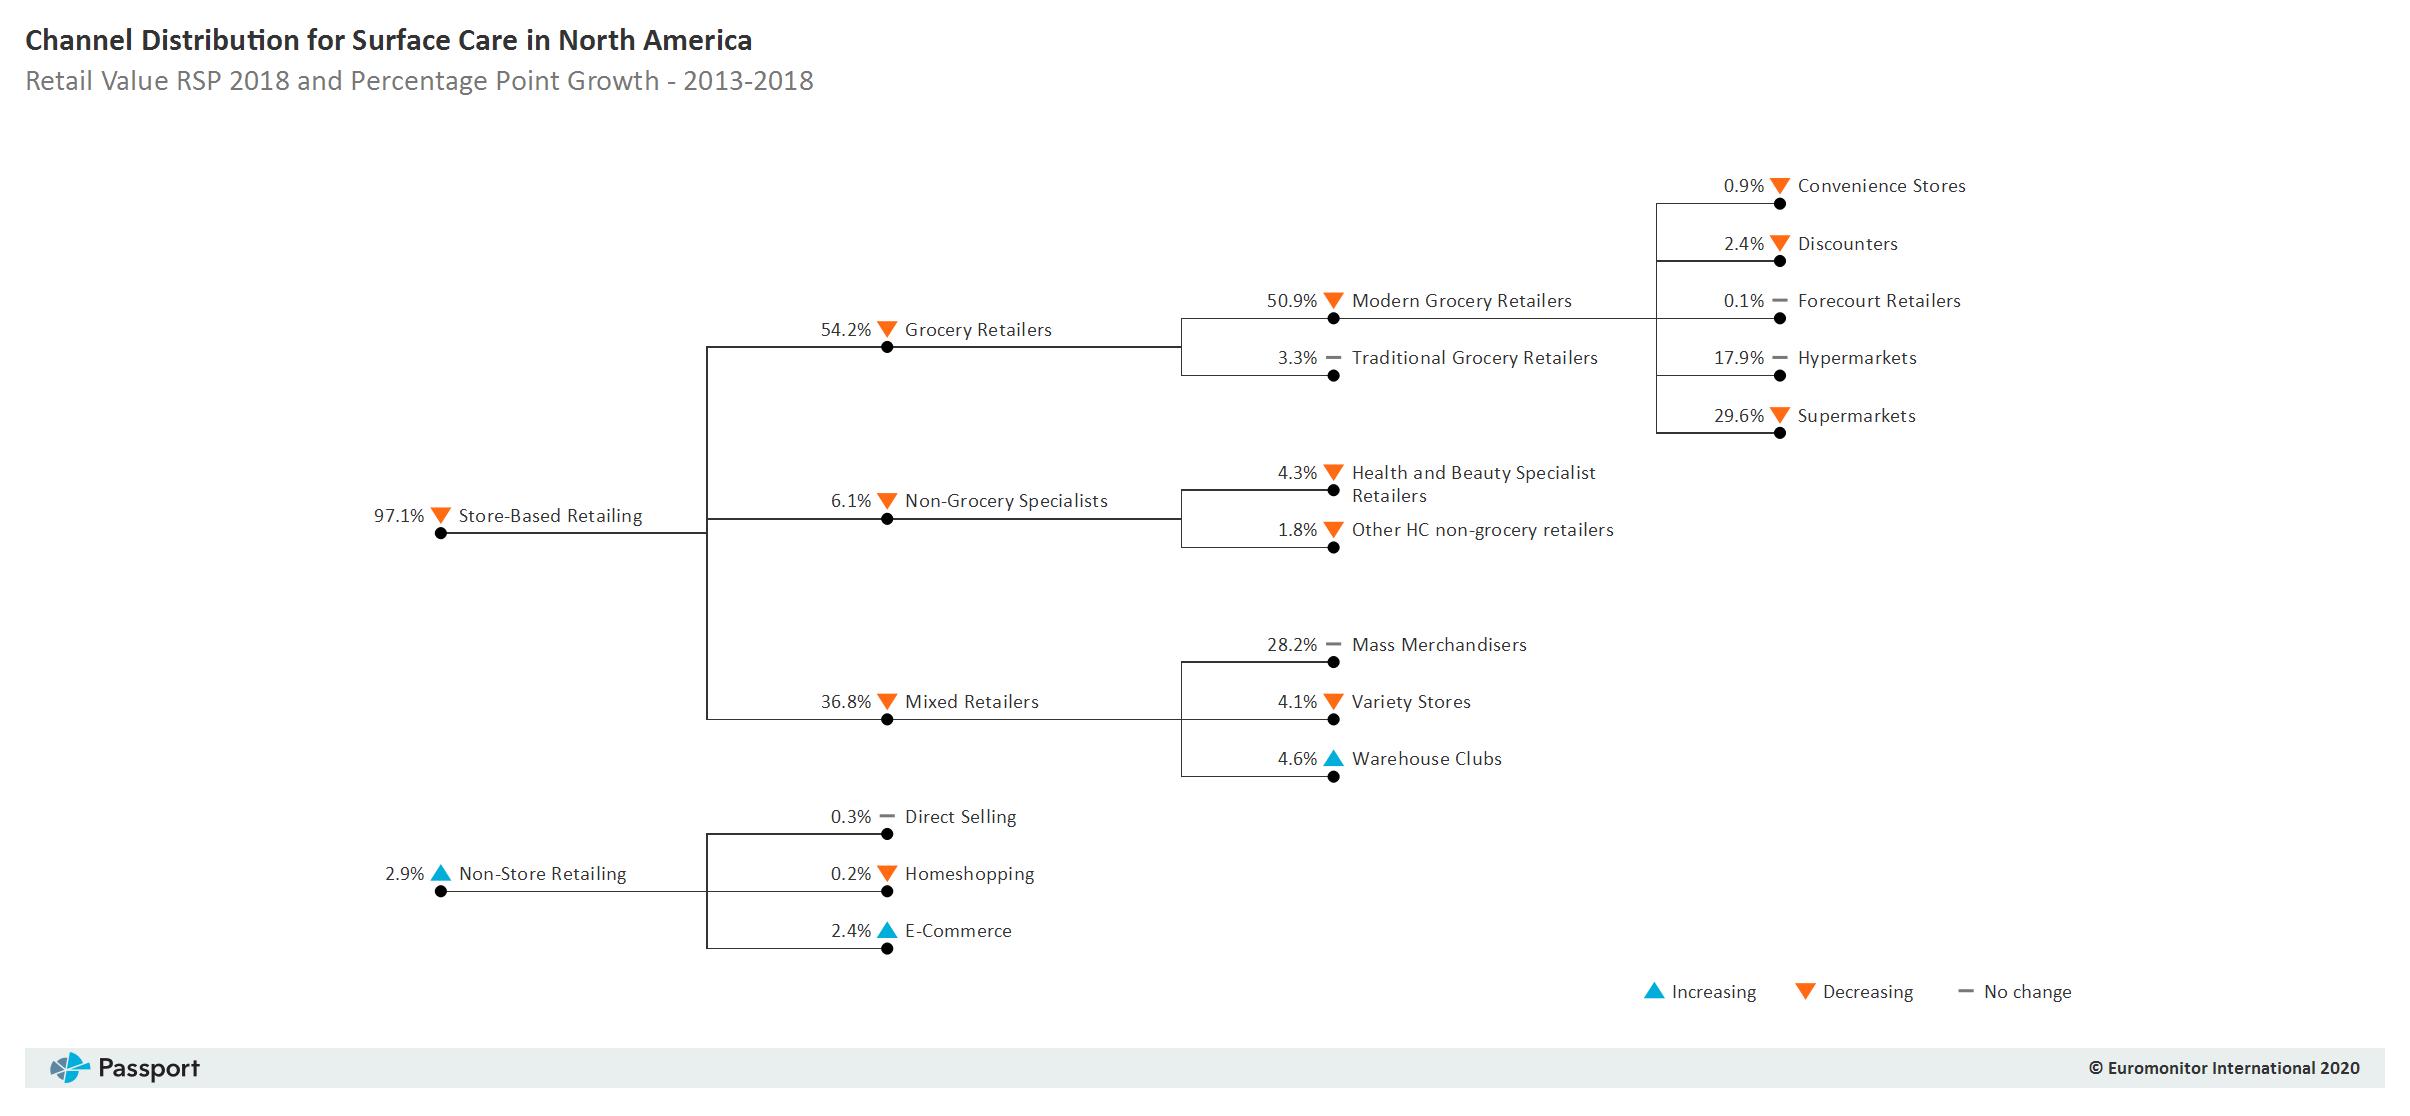Click the Passport logo icon
This screenshot has width=2410, height=1116.
pos(69,1068)
